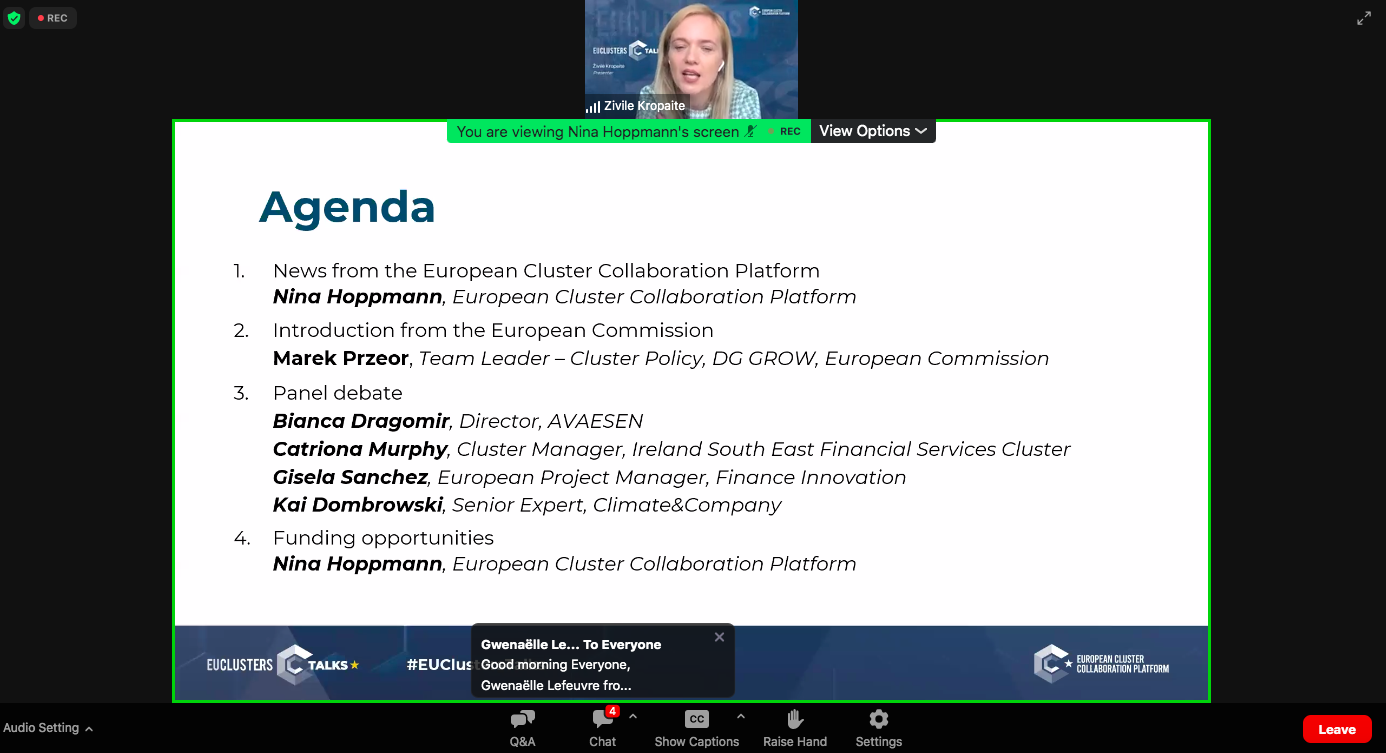Screen dimensions: 1386x753
Task: Enter full screen with the expand arrows icon
Action: click(x=1364, y=18)
